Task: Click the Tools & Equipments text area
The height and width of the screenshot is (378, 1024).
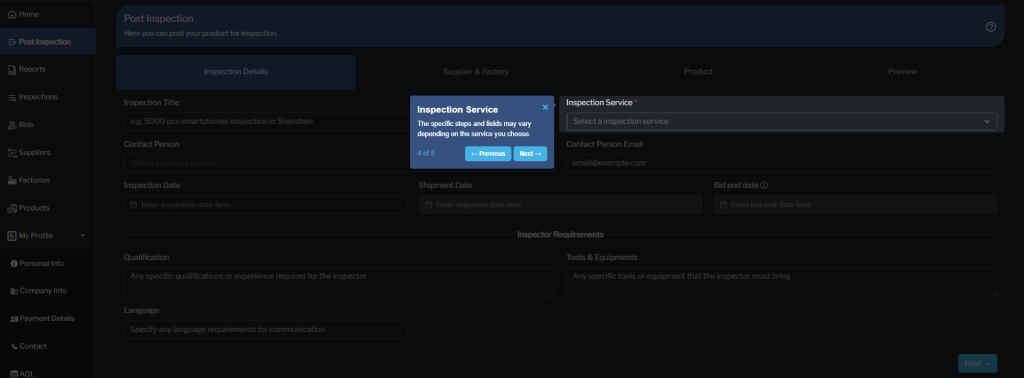Action: tap(782, 283)
